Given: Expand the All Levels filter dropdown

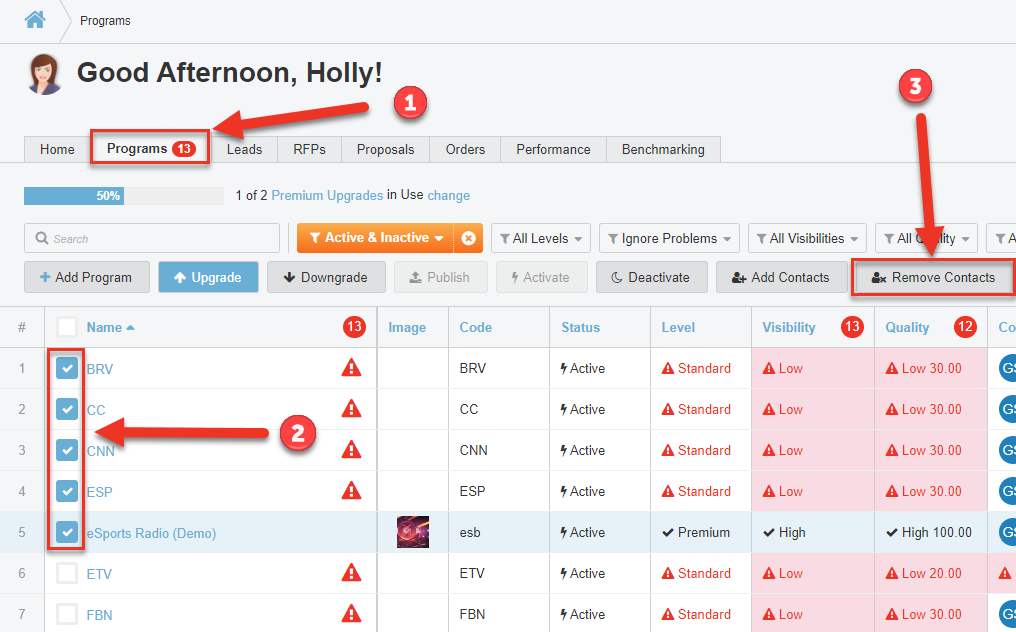Looking at the screenshot, I should tap(540, 239).
